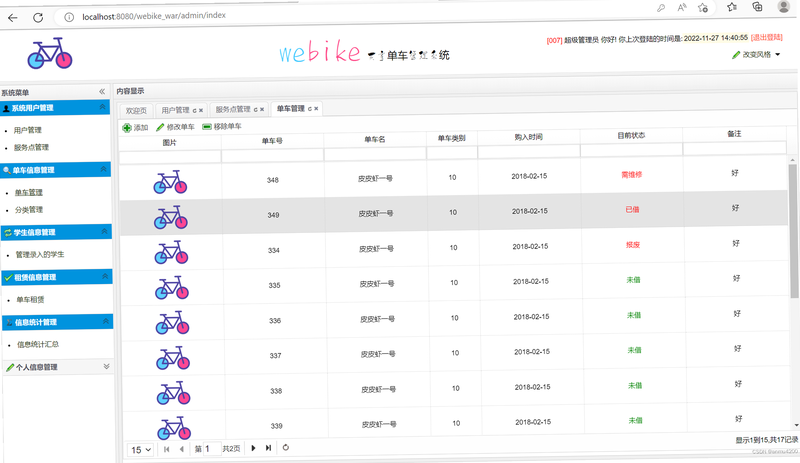This screenshot has width=800, height=463.
Task: Switch to the 用户管理 tab
Action: 176,110
